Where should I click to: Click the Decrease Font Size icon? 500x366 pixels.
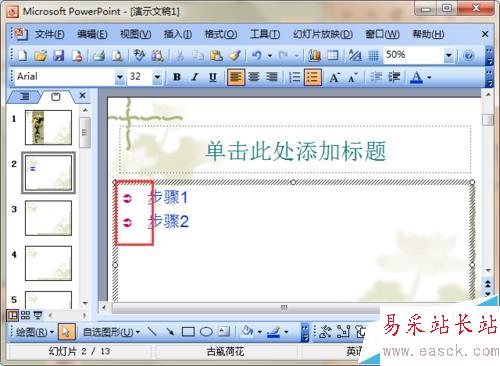[353, 77]
